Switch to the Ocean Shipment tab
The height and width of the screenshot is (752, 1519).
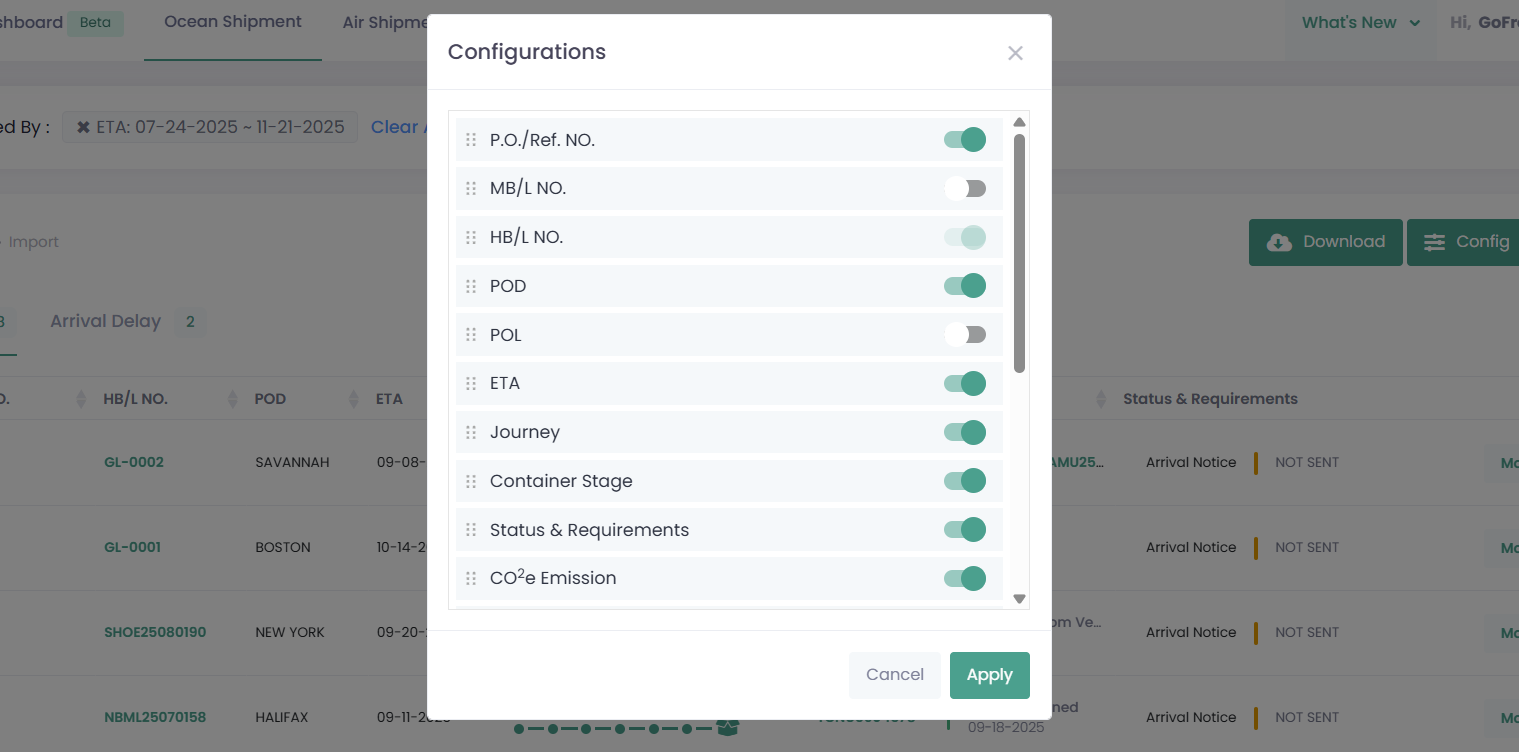(x=232, y=22)
